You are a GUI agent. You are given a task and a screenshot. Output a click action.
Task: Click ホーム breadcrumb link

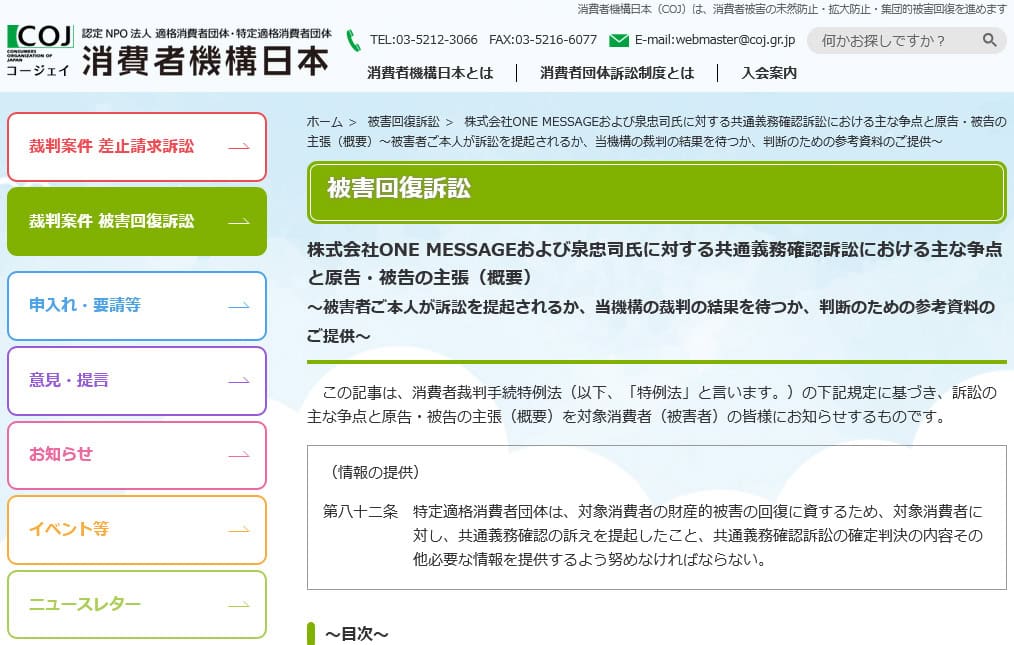click(x=325, y=122)
